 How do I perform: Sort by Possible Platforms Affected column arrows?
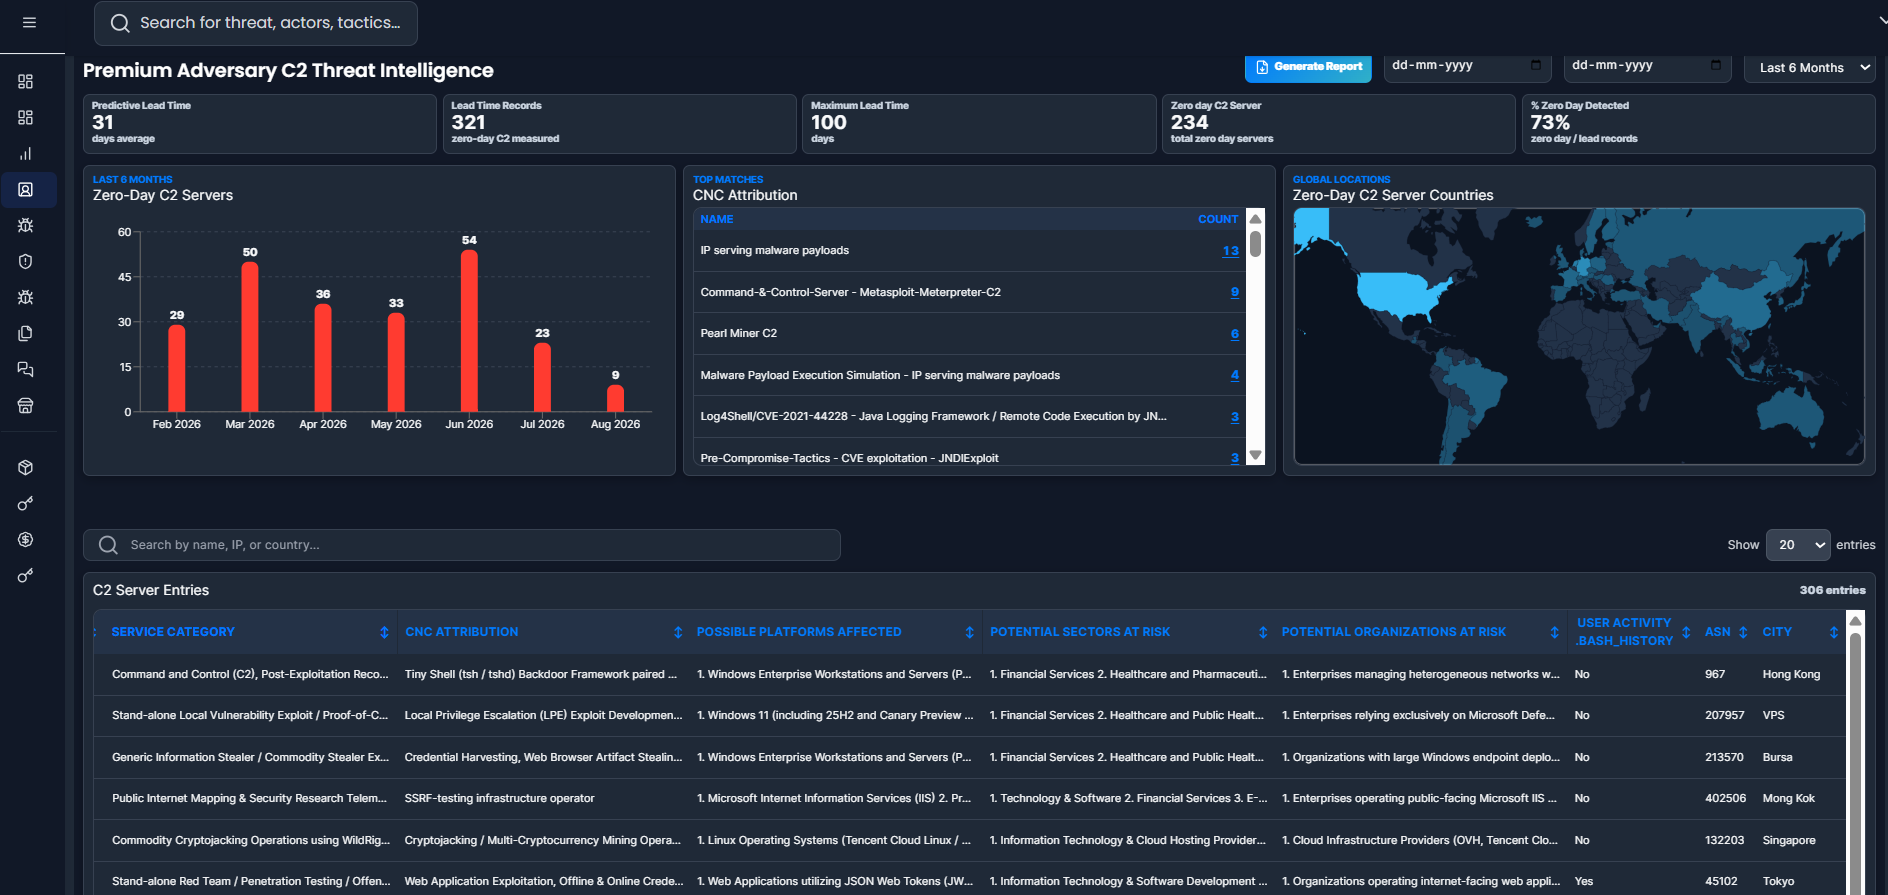click(969, 632)
